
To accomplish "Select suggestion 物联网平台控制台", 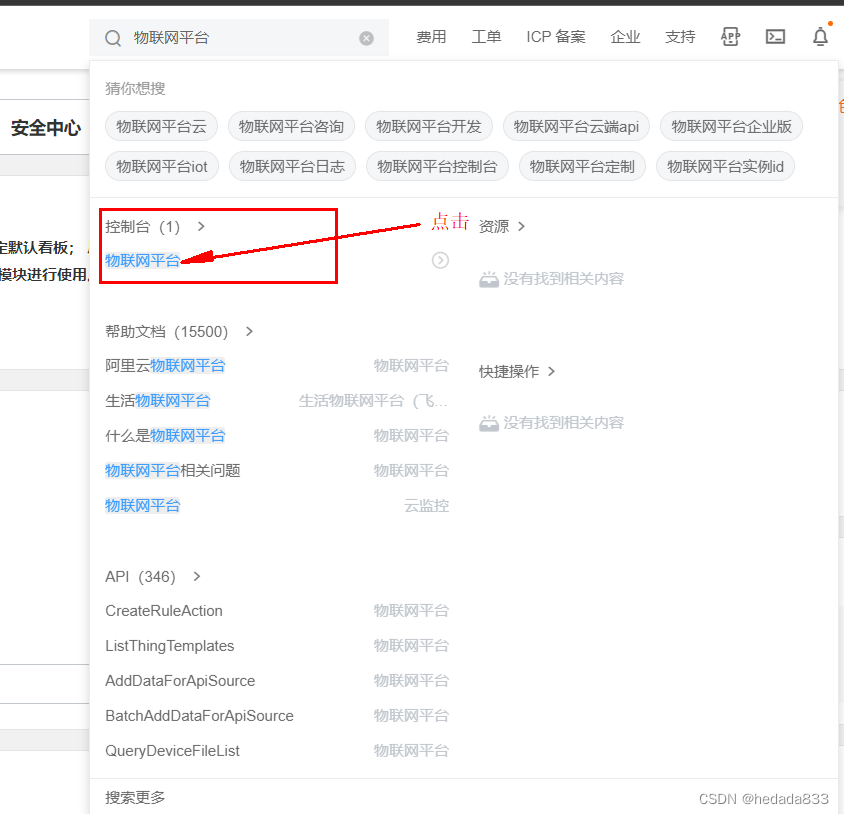I will 437,167.
